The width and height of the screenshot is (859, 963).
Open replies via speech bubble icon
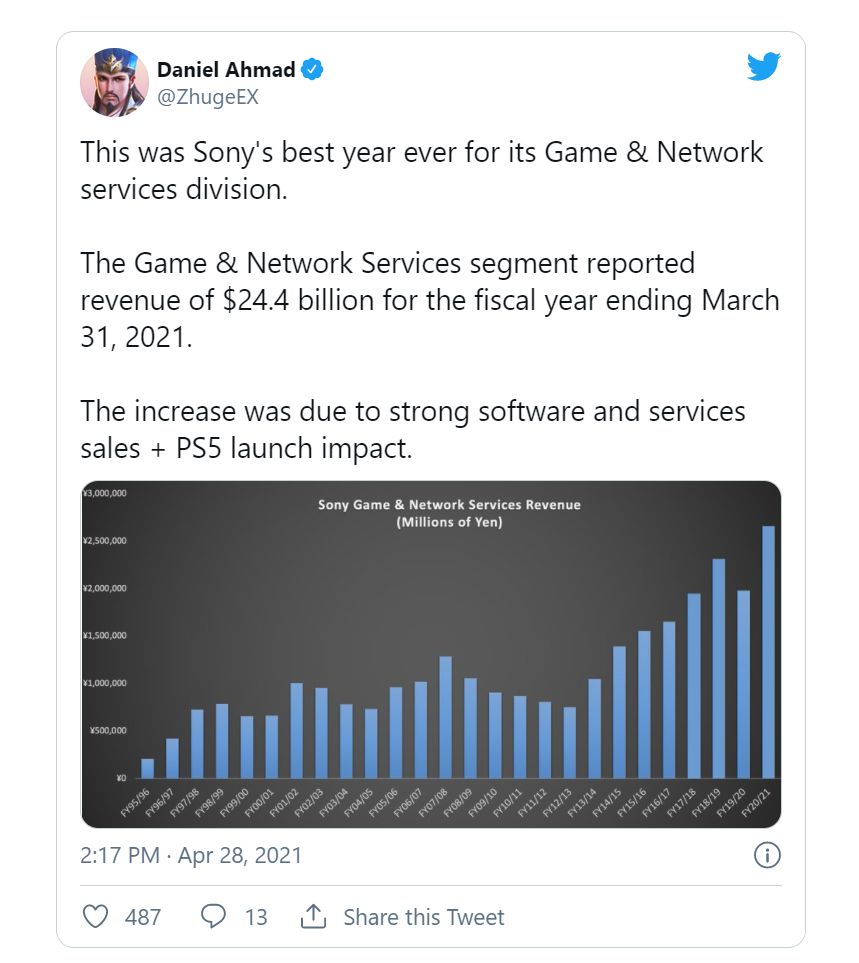point(214,916)
